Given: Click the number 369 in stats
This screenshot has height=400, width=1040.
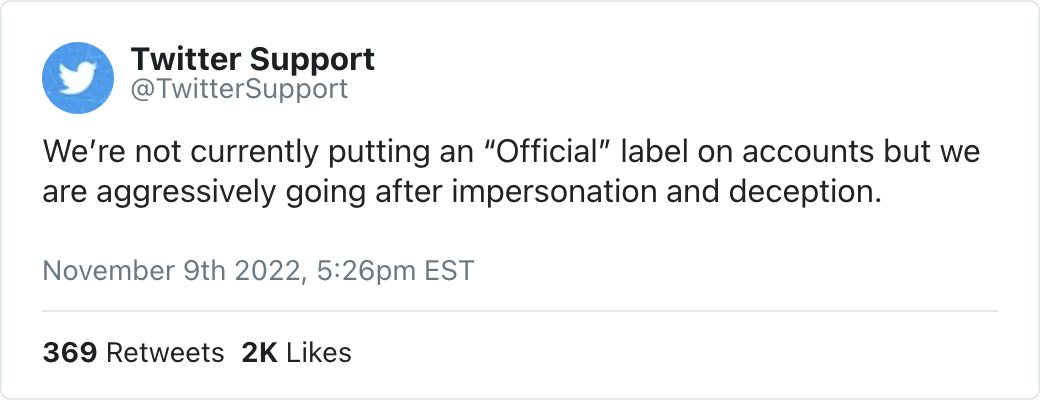Looking at the screenshot, I should 69,352.
